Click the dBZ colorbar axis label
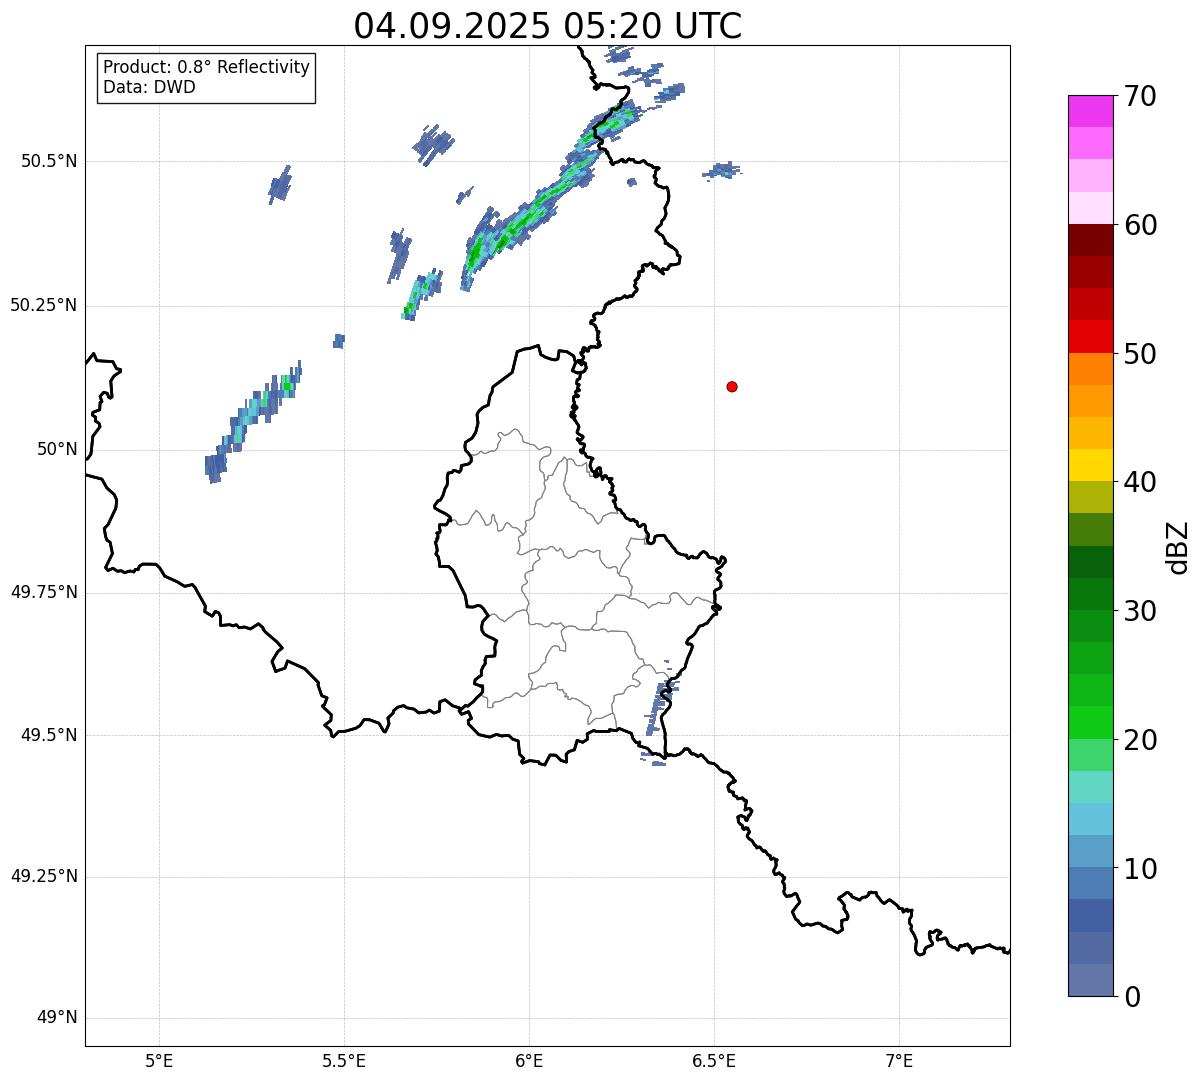Viewport: 1202px width, 1081px height. pos(1178,547)
